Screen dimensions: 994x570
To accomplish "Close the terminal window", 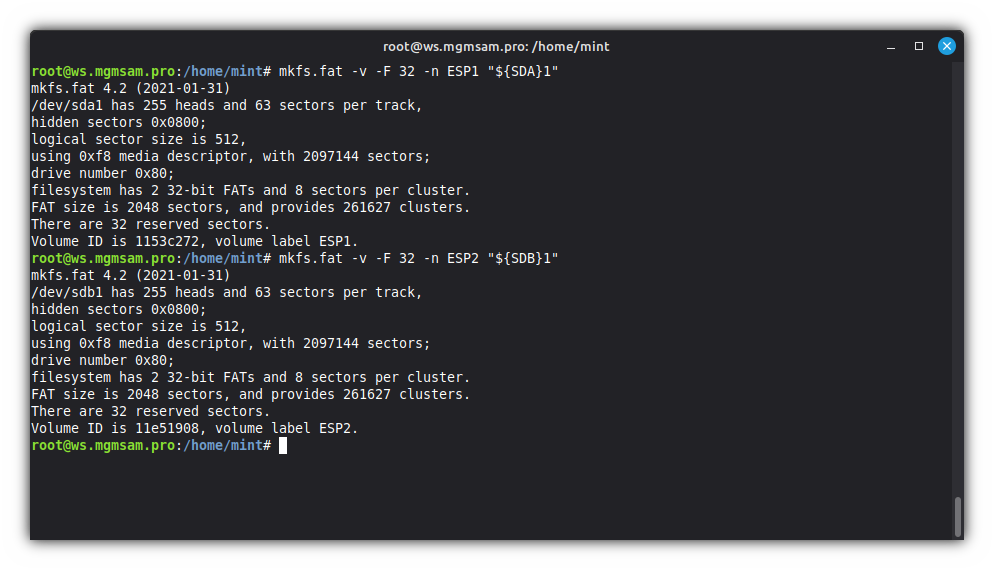I will tap(946, 46).
